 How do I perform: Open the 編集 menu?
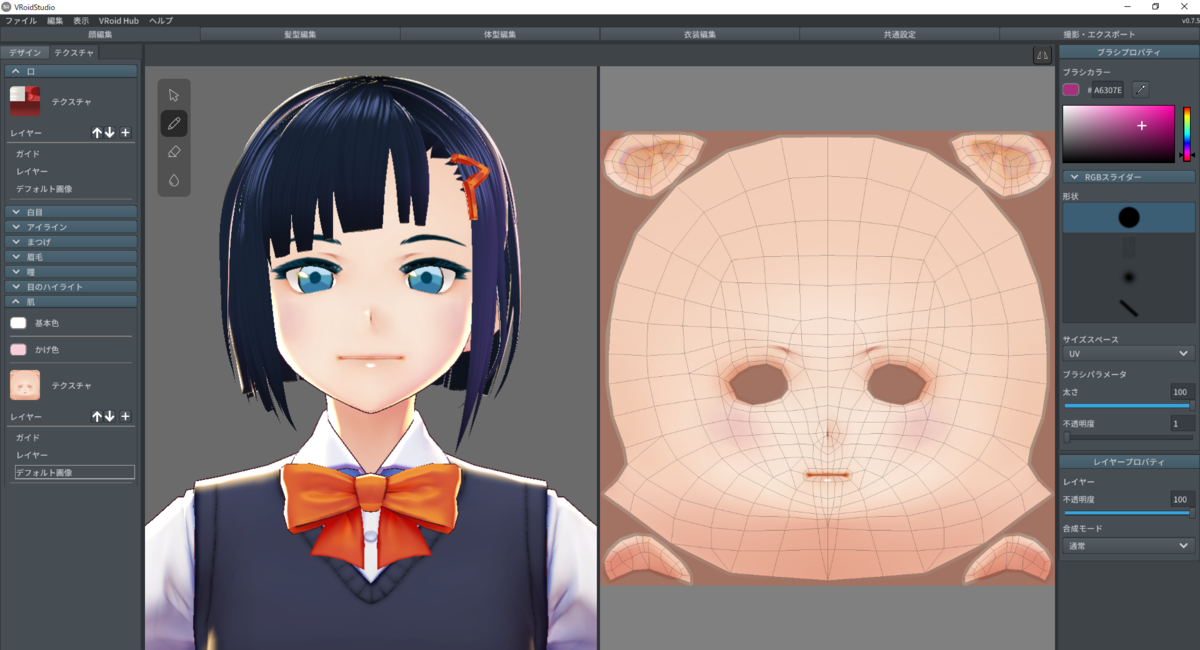[x=55, y=20]
